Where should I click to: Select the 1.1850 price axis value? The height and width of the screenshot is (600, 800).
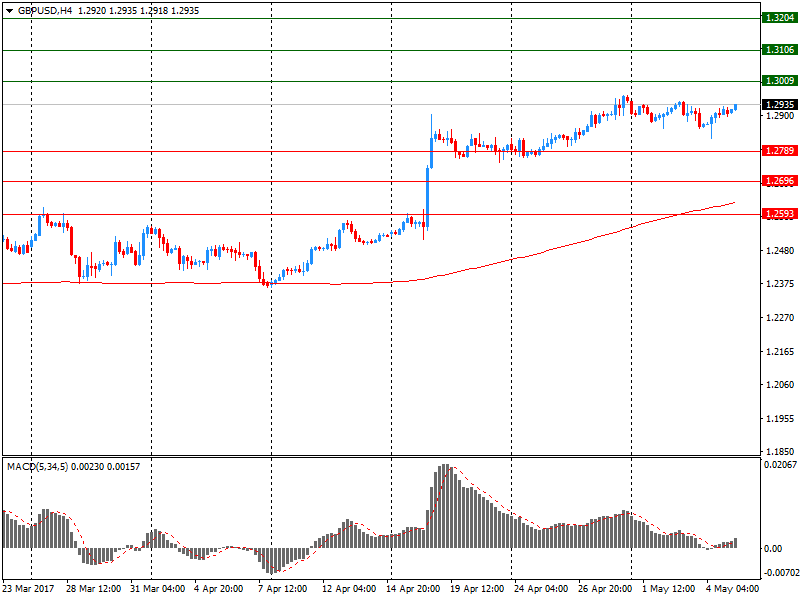[780, 452]
